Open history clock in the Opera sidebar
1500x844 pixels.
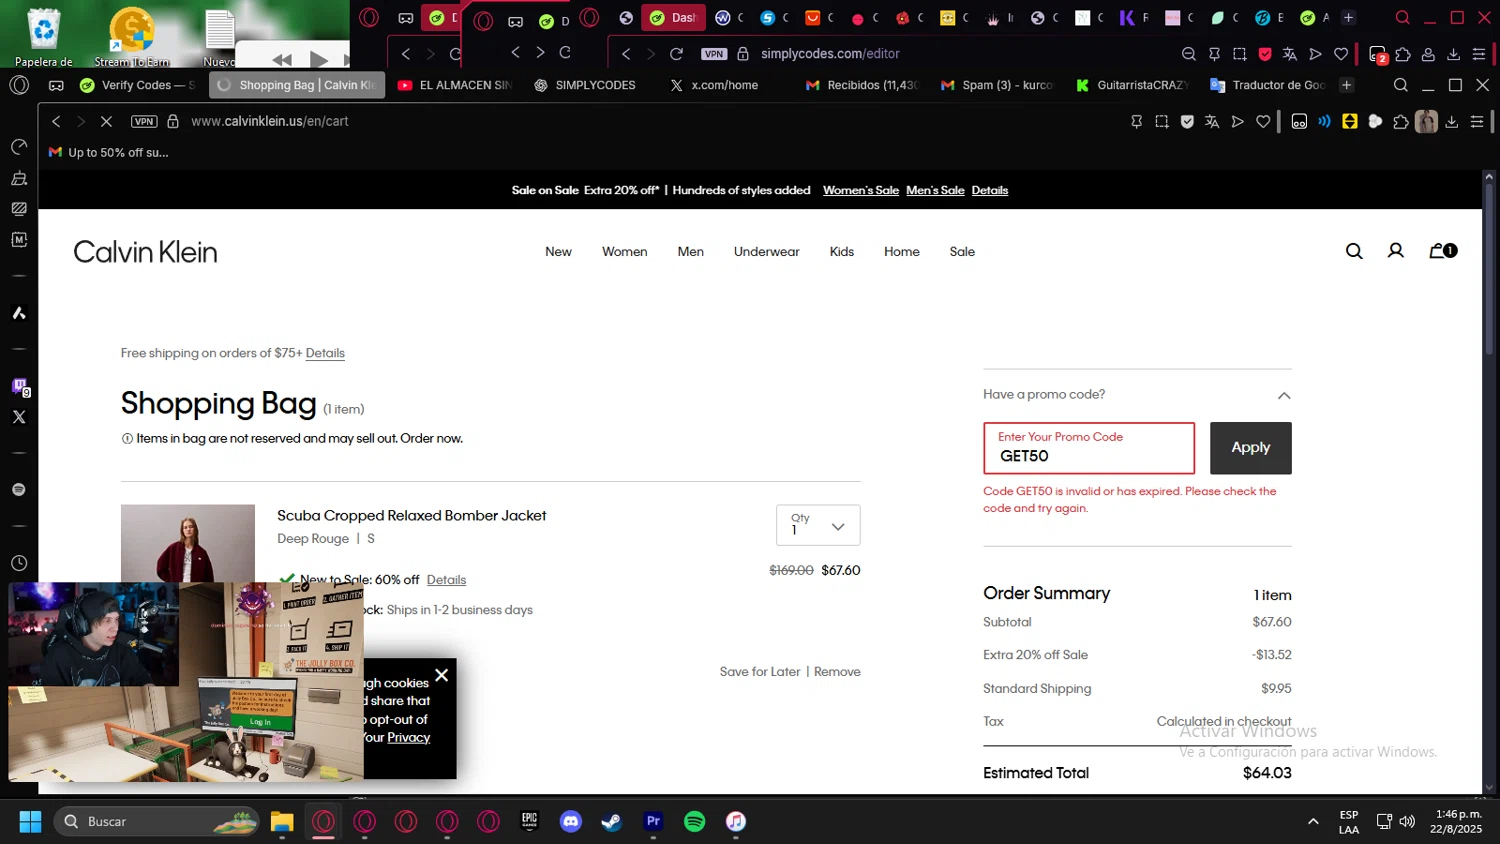click(19, 563)
